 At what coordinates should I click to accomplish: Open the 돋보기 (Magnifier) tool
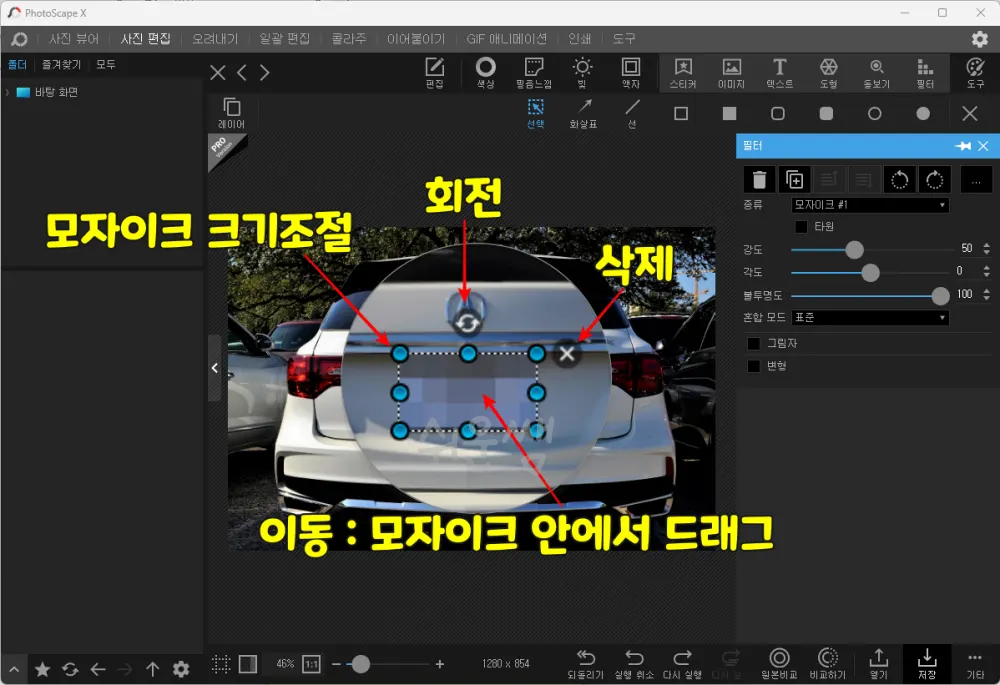pos(876,71)
